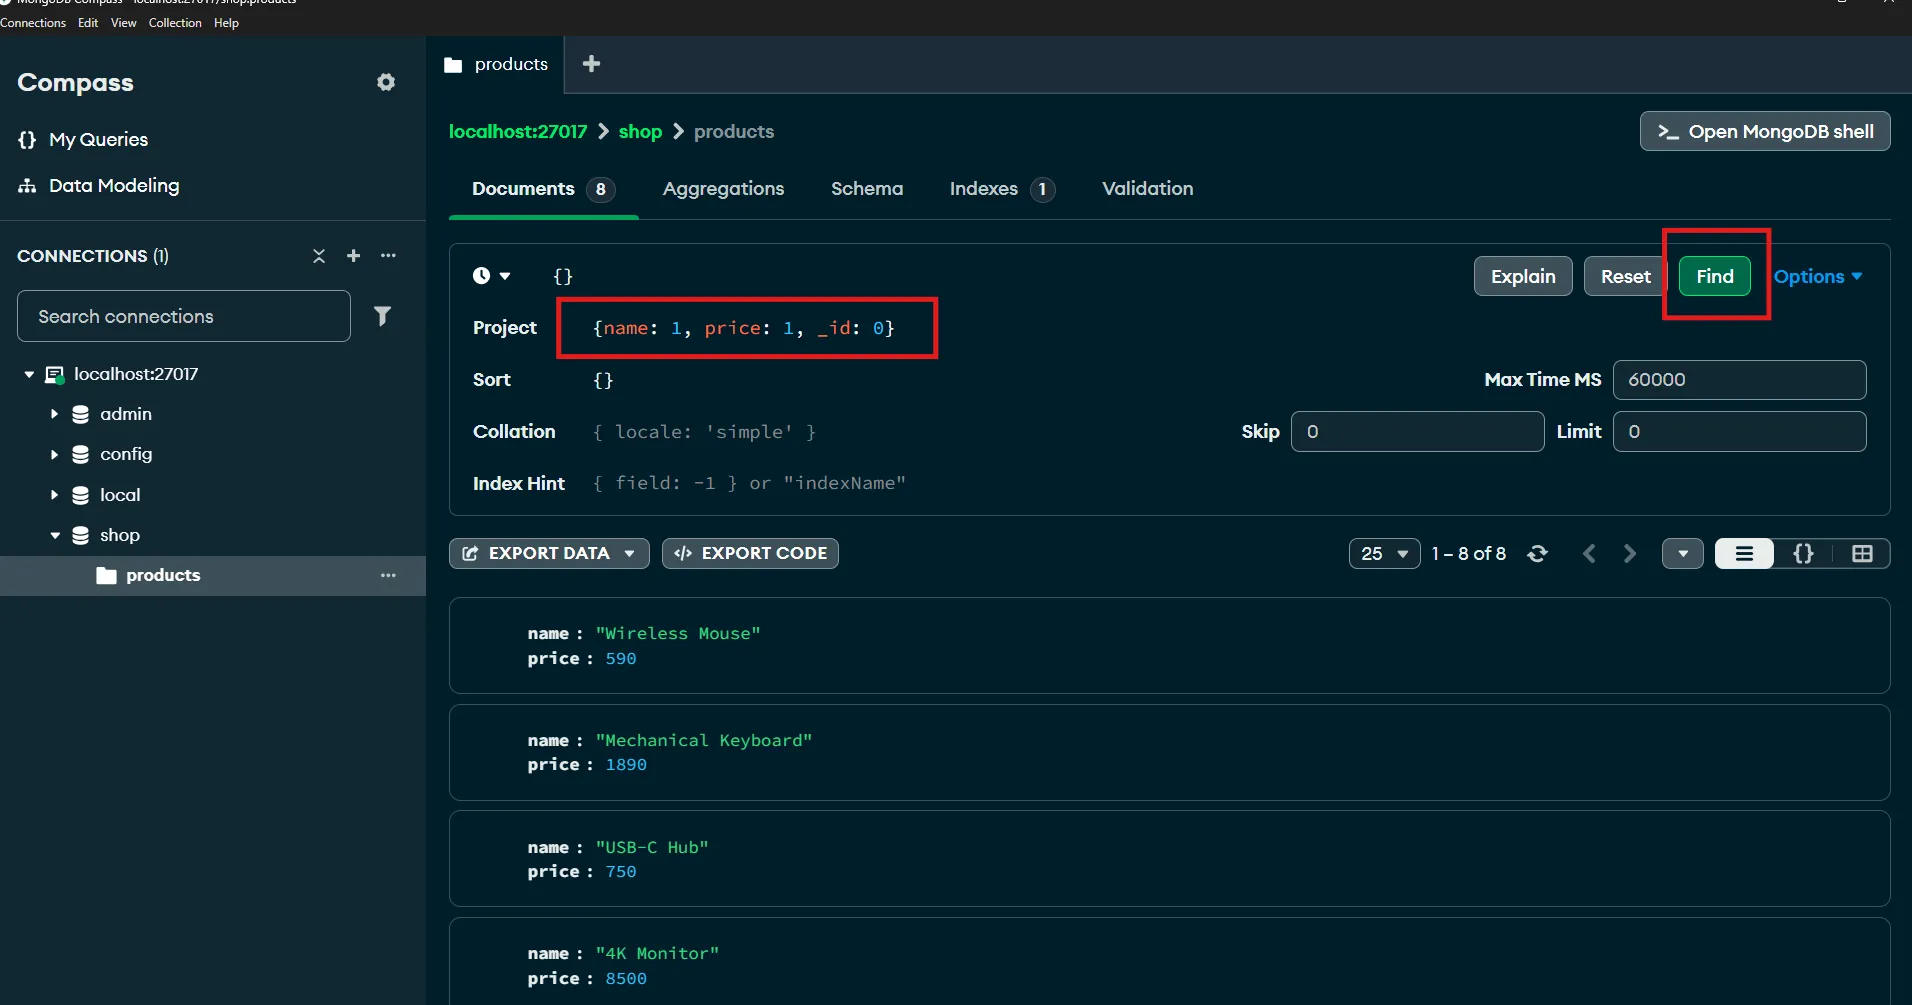Click Max Time MS input
The image size is (1912, 1005).
(1739, 380)
